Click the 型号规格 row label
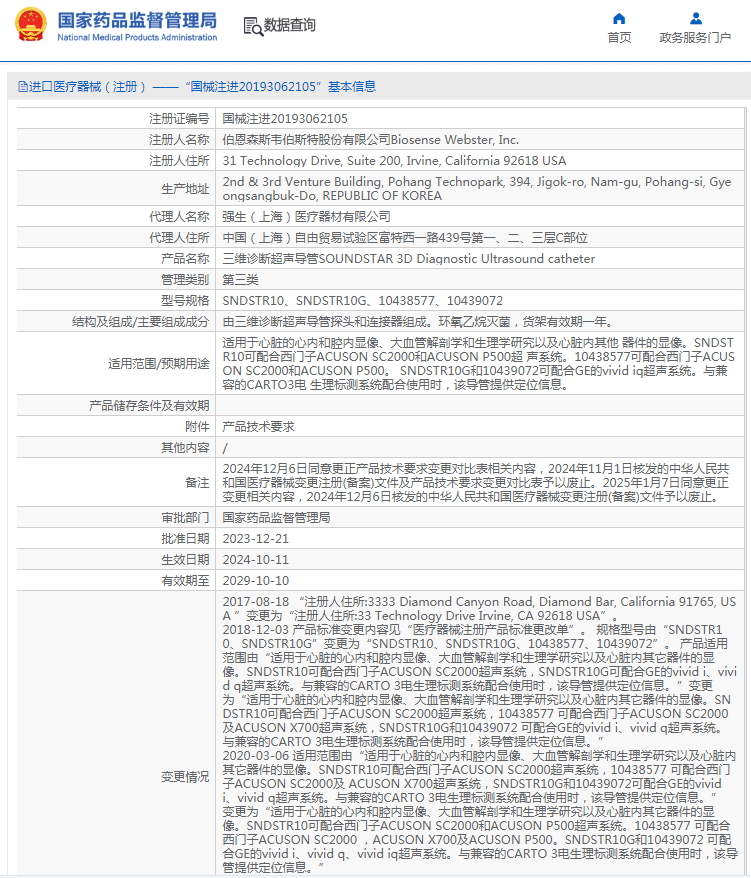 pyautogui.click(x=185, y=301)
